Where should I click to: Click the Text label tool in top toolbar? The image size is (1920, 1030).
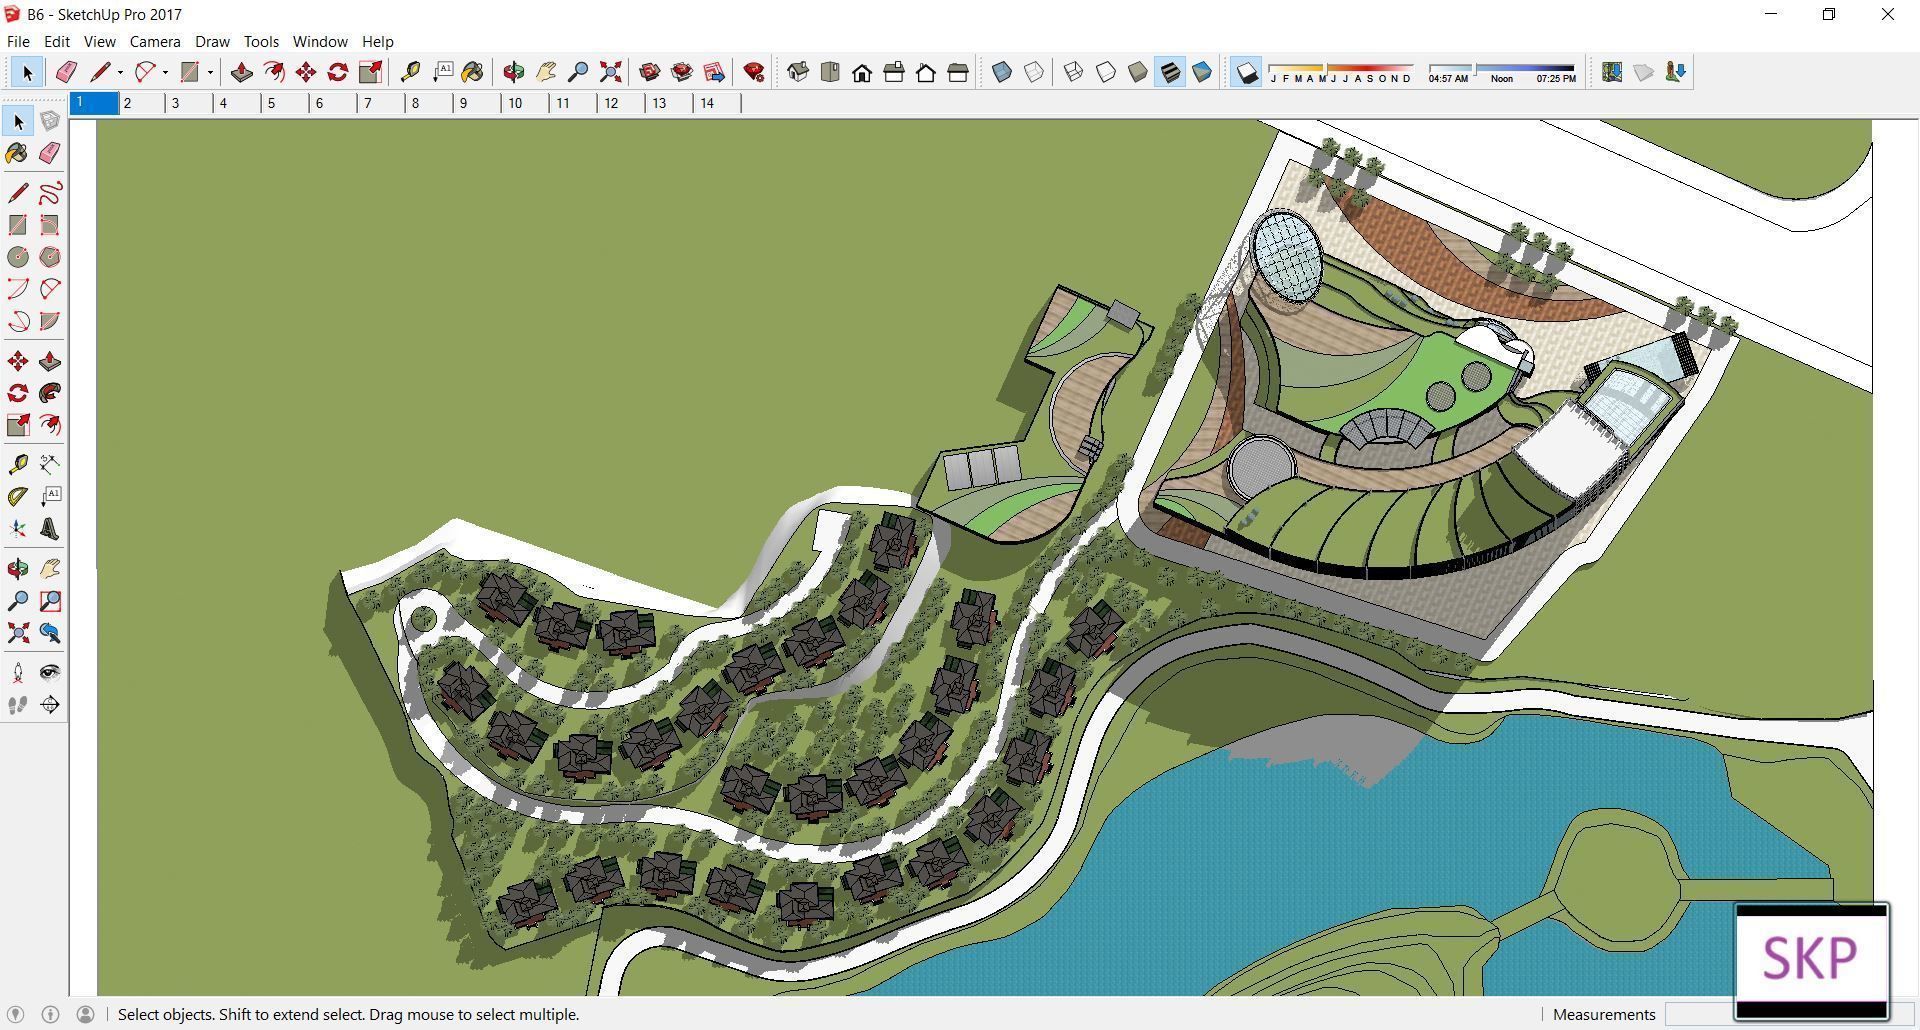click(x=442, y=72)
